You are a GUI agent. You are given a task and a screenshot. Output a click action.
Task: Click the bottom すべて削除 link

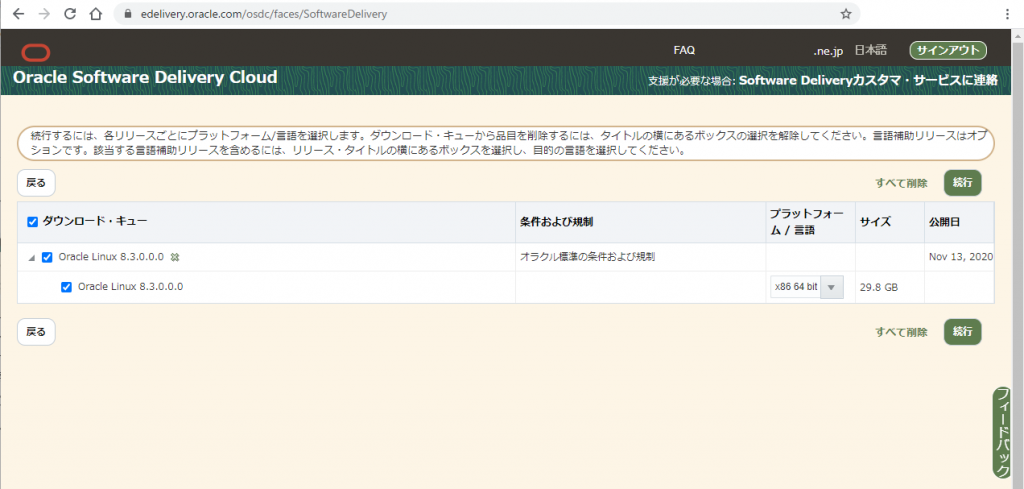pyautogui.click(x=901, y=332)
